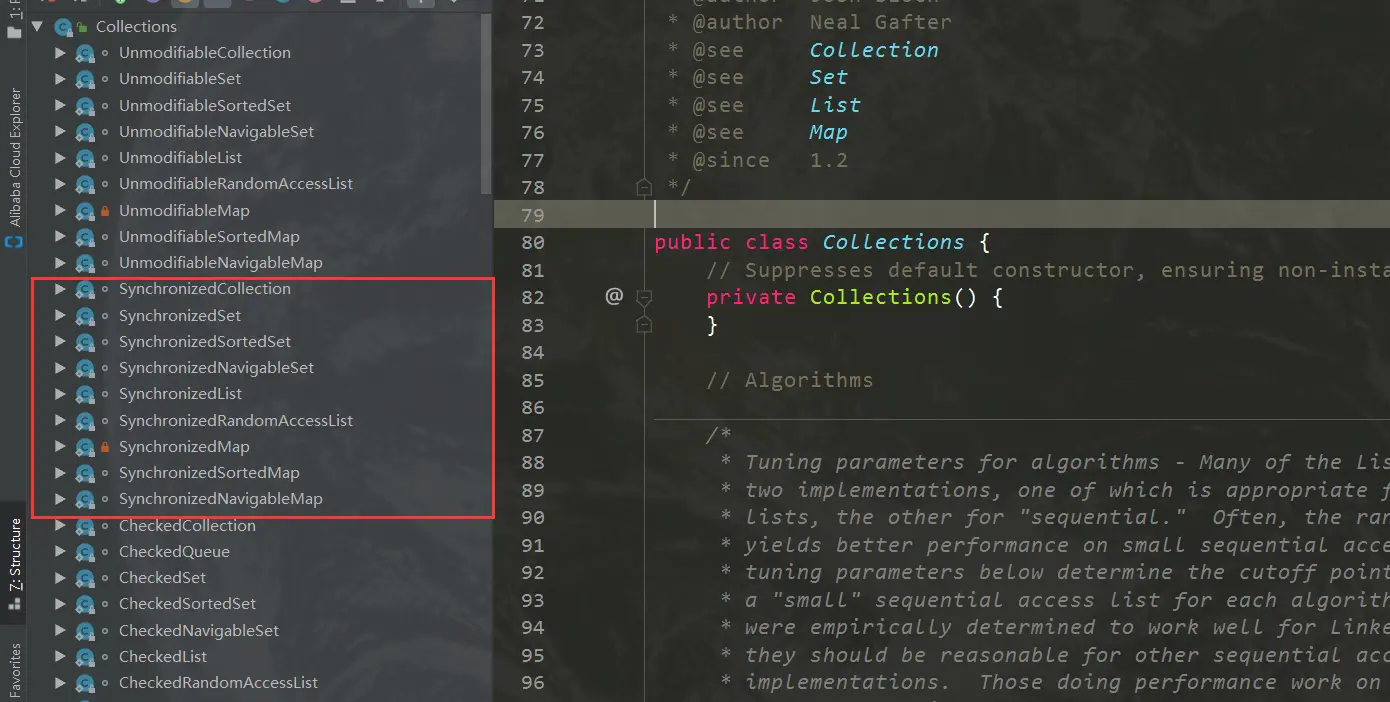Click the class icon of CheckedList

(x=86, y=657)
